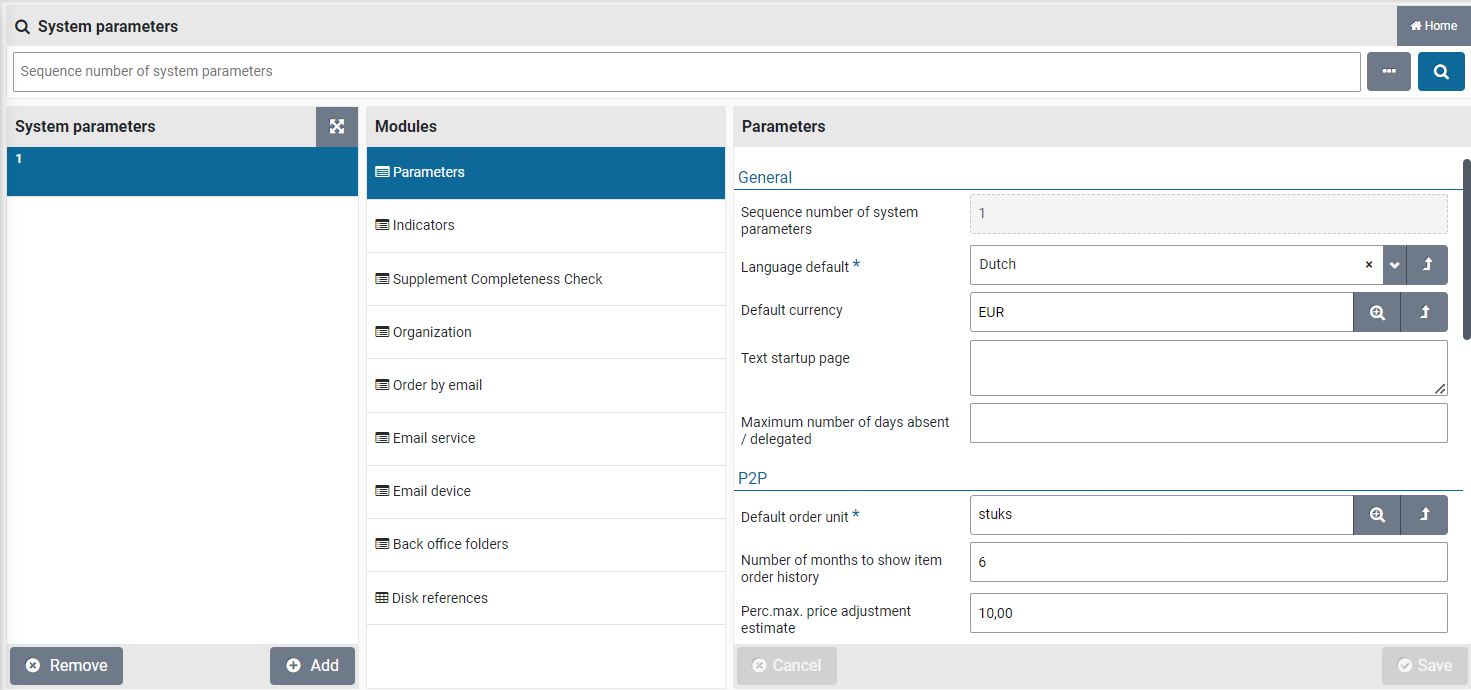
Task: Select the Organization module
Action: (x=432, y=332)
